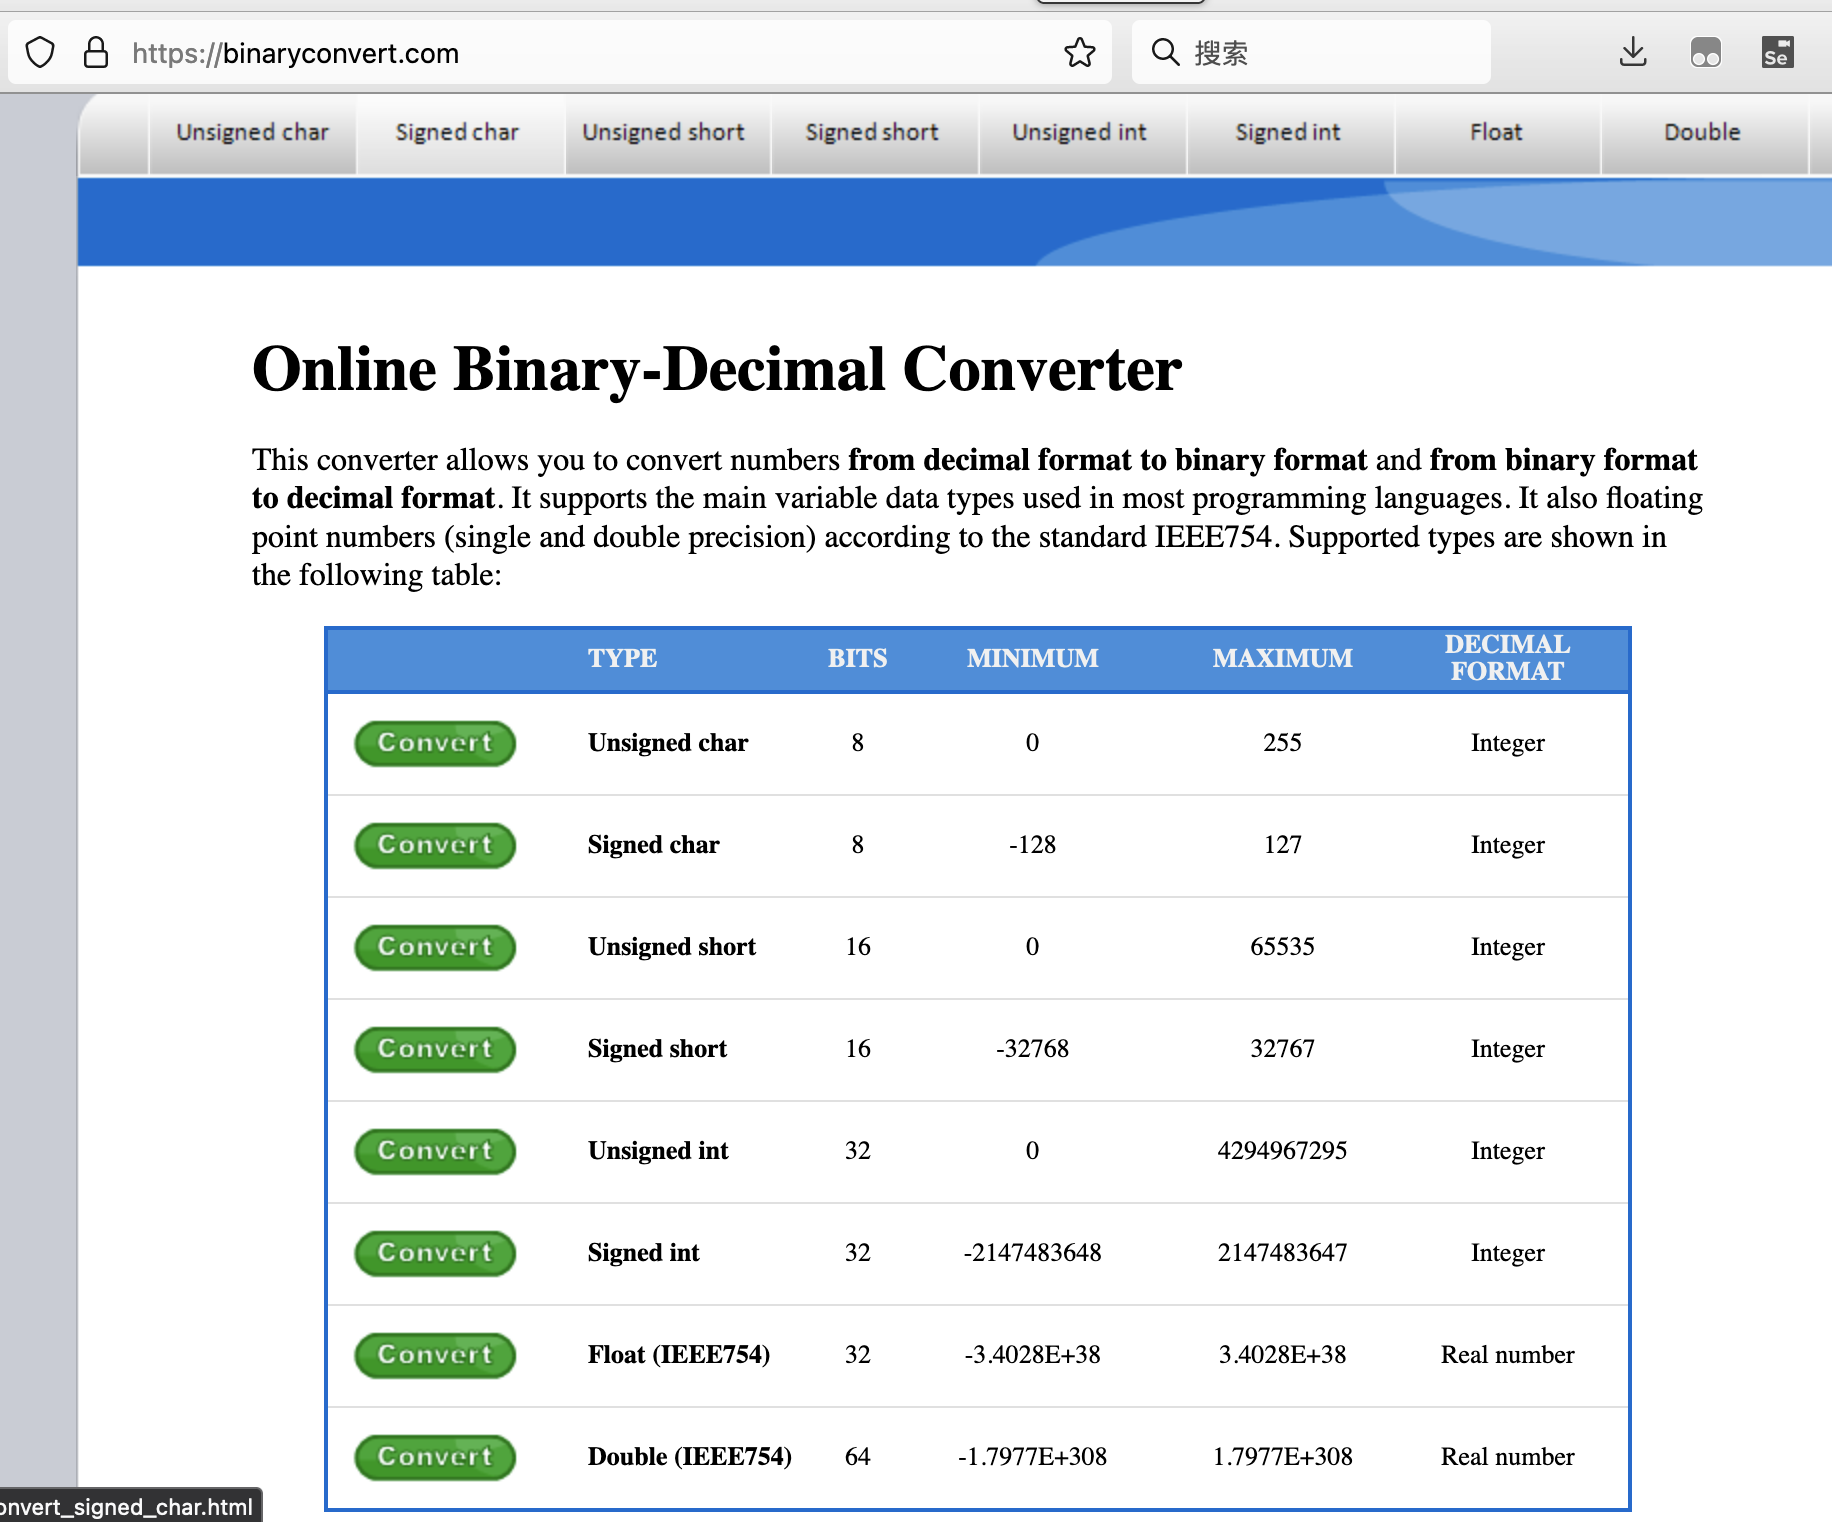Click 'Real number' in the Double row
The height and width of the screenshot is (1522, 1832).
[1507, 1457]
